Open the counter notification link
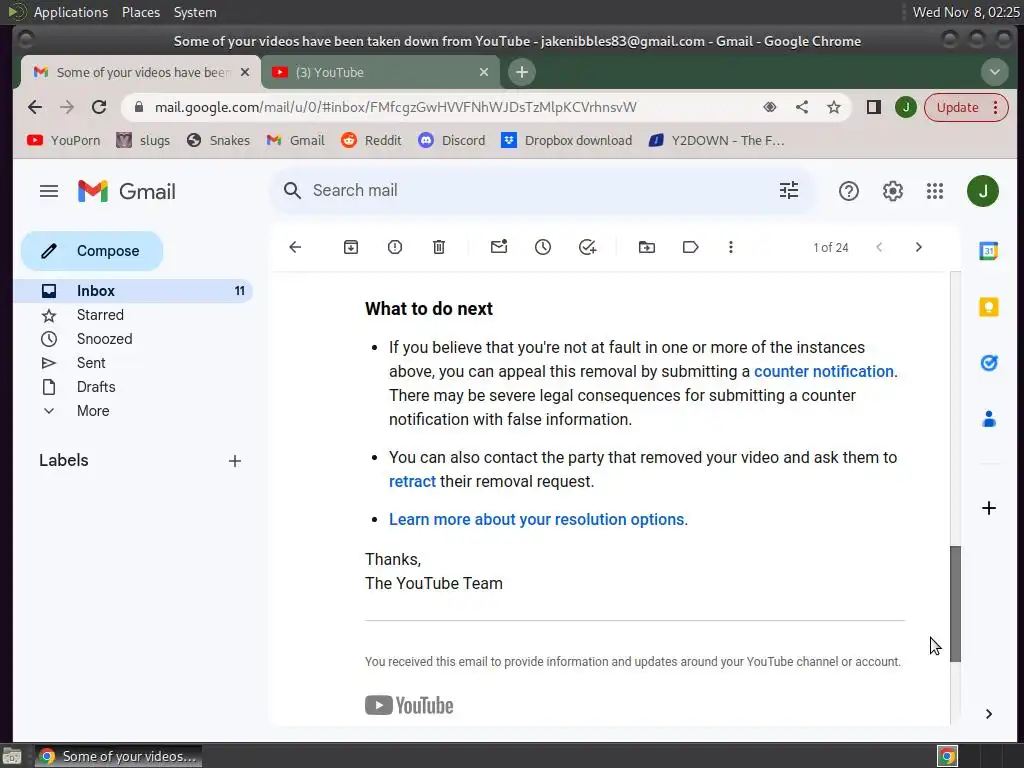 pos(824,372)
